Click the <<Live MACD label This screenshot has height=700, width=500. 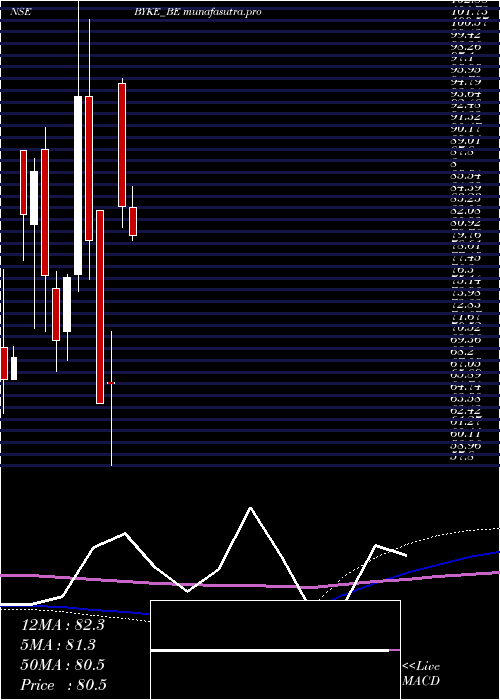pyautogui.click(x=421, y=674)
